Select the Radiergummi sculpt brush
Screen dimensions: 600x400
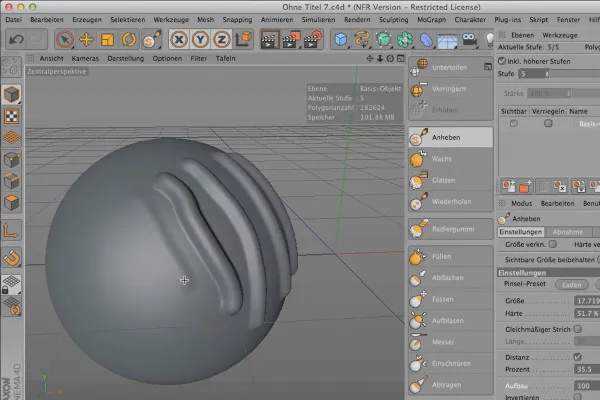tap(450, 229)
